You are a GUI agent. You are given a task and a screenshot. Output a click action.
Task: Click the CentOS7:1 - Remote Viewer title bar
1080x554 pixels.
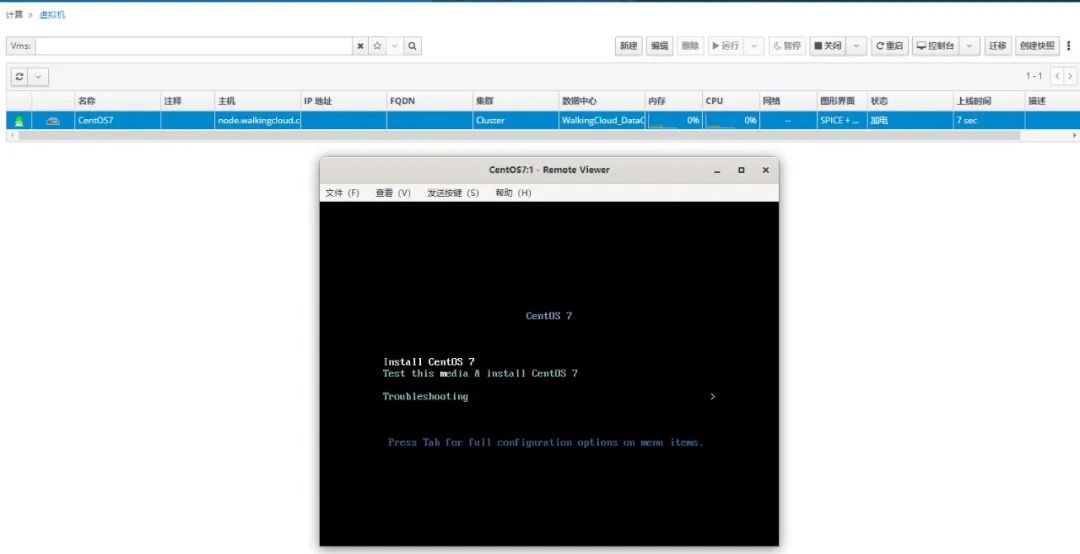click(549, 170)
